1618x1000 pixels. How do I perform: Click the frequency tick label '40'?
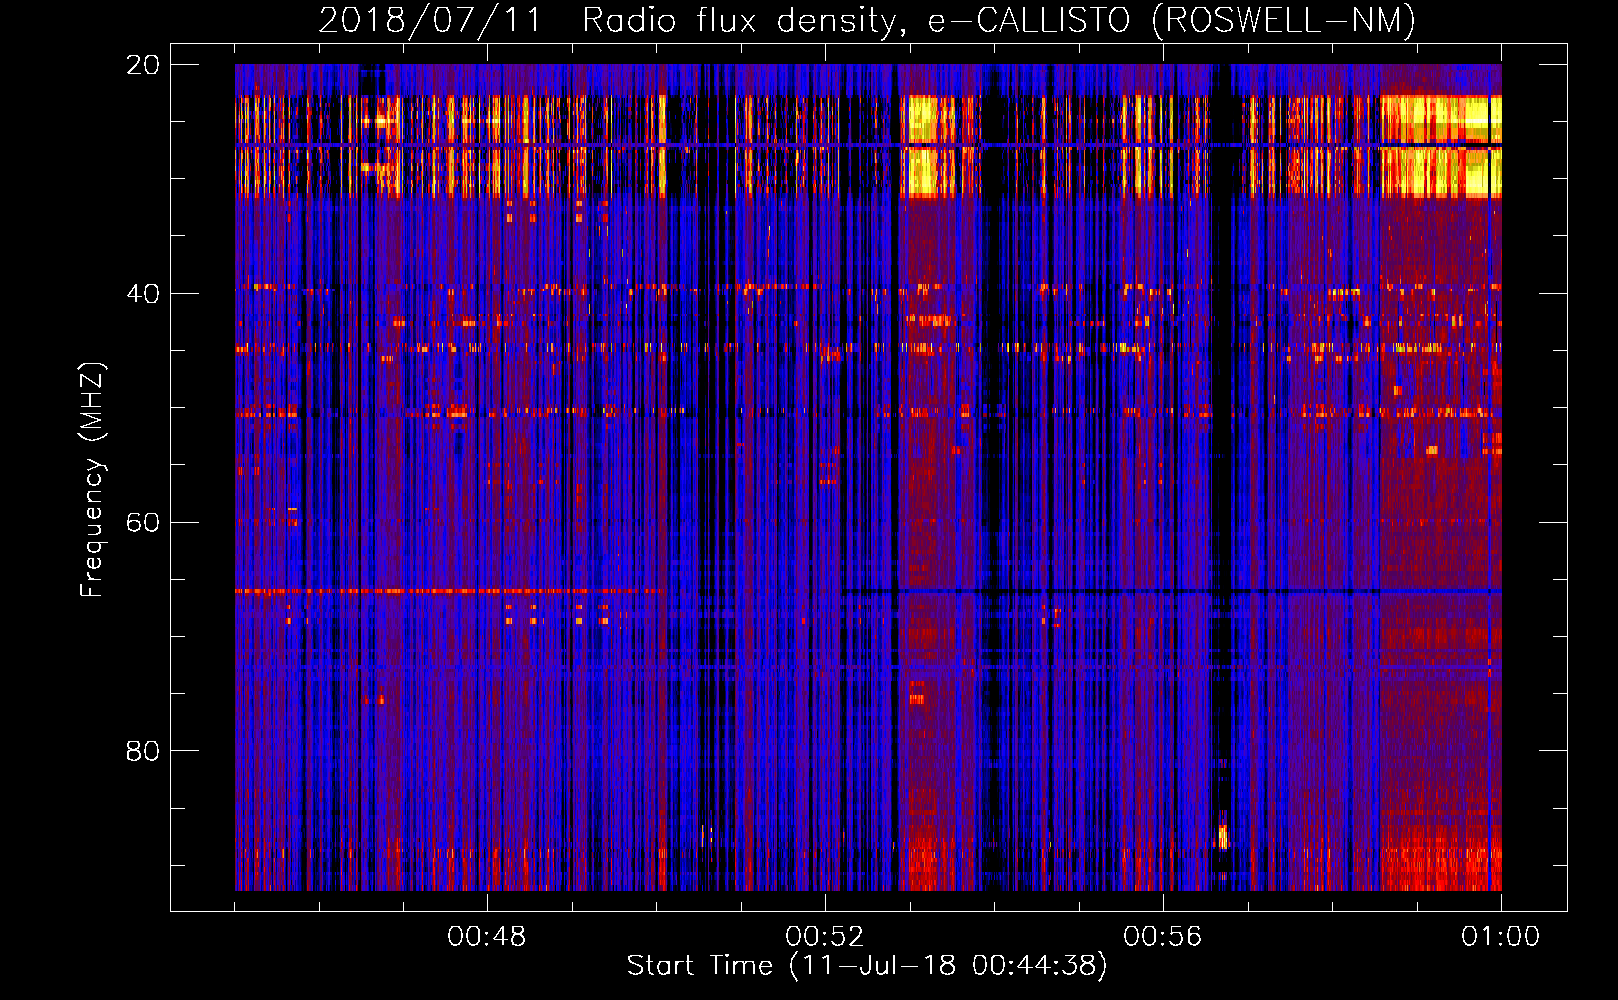143,294
